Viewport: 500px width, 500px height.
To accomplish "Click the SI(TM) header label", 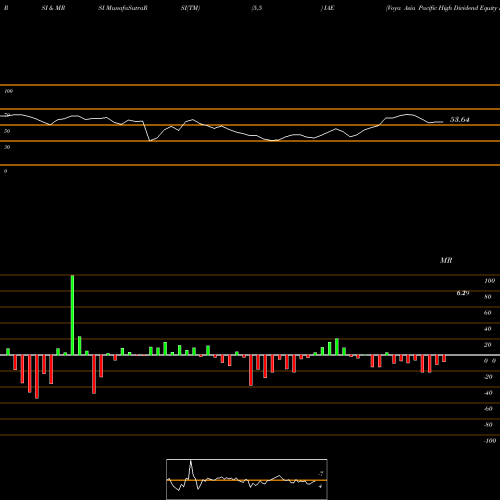I will pos(190,8).
